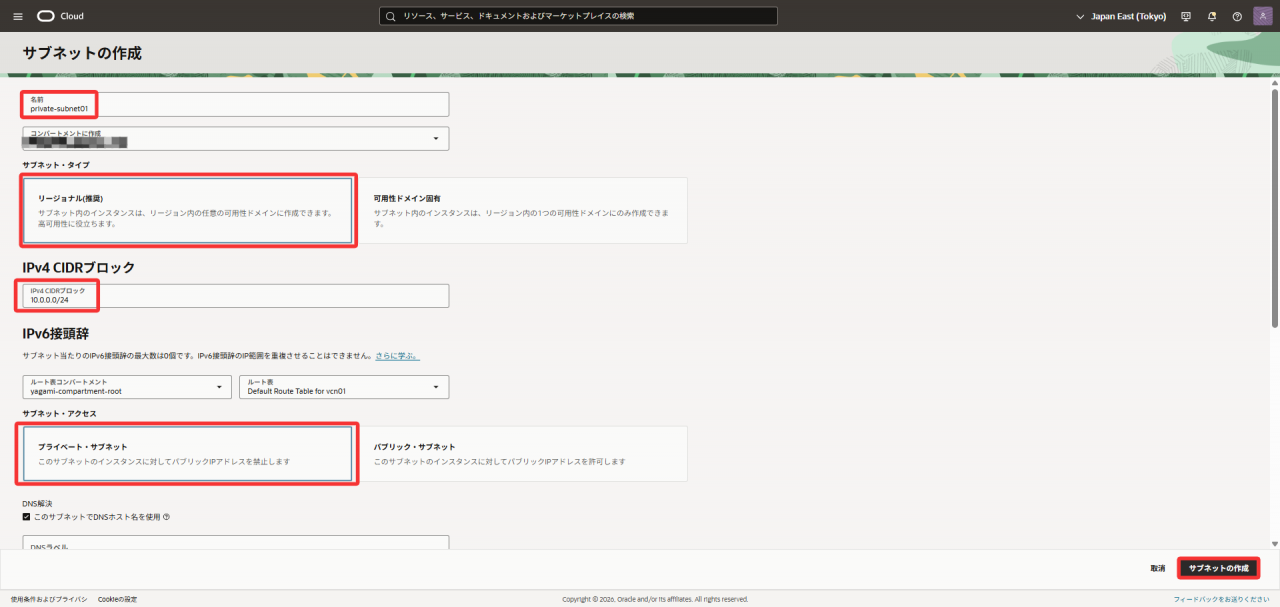Screen dimensions: 1280x607
Task: Edit the IPv4 CIDR block field
Action: 236,296
